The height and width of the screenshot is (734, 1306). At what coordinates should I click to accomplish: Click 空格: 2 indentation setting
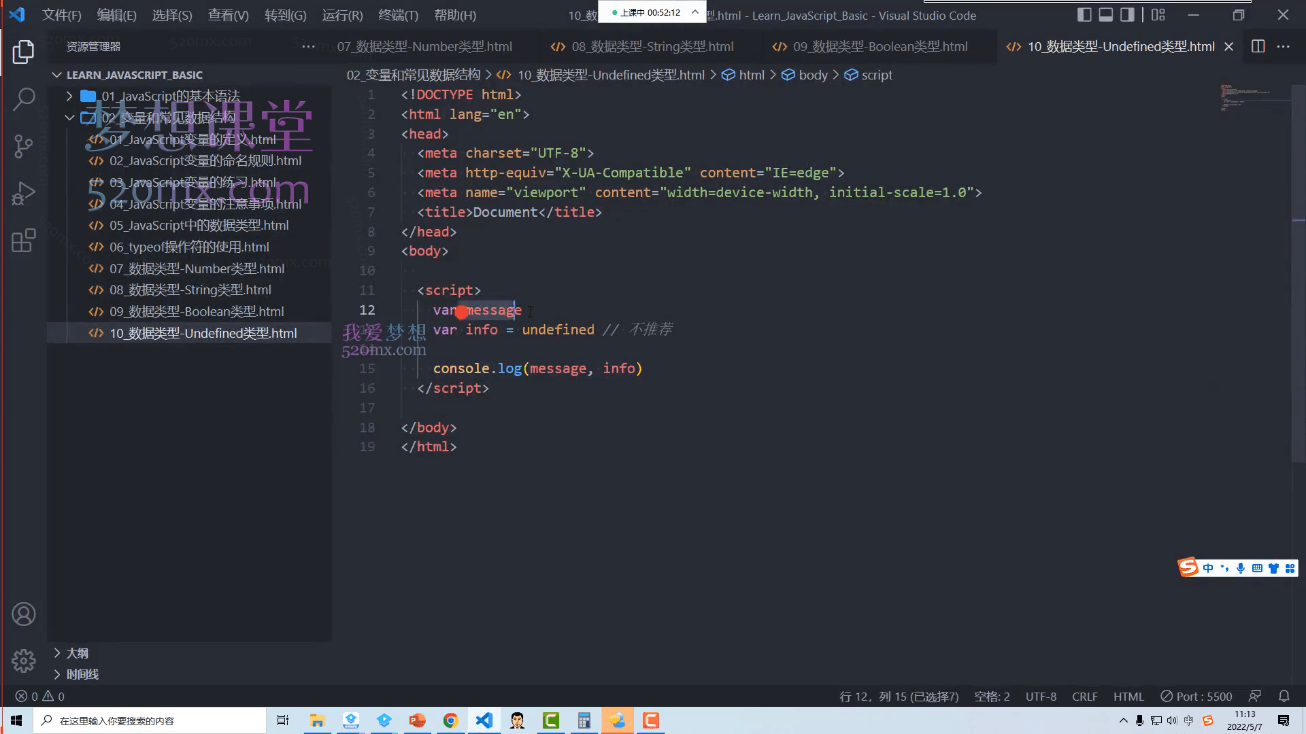992,696
